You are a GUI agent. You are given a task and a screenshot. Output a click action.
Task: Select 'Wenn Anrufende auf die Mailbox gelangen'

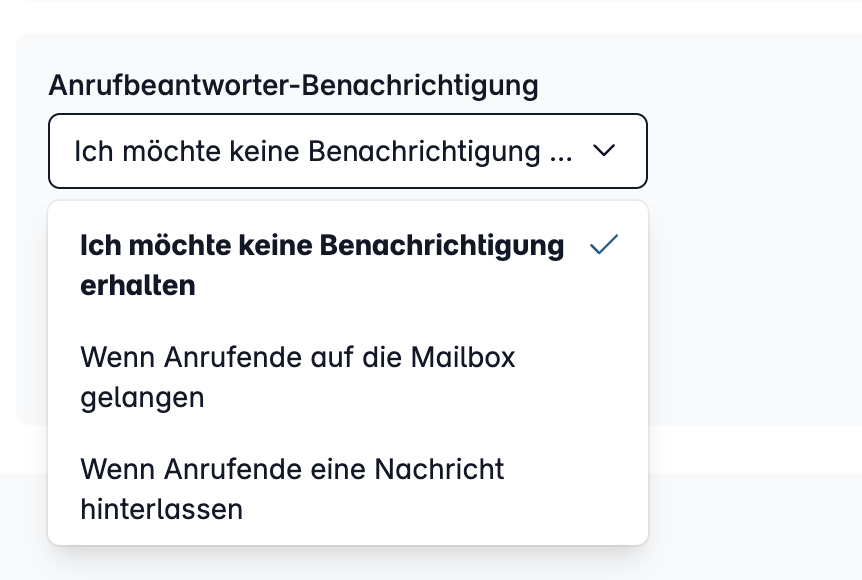[348, 377]
